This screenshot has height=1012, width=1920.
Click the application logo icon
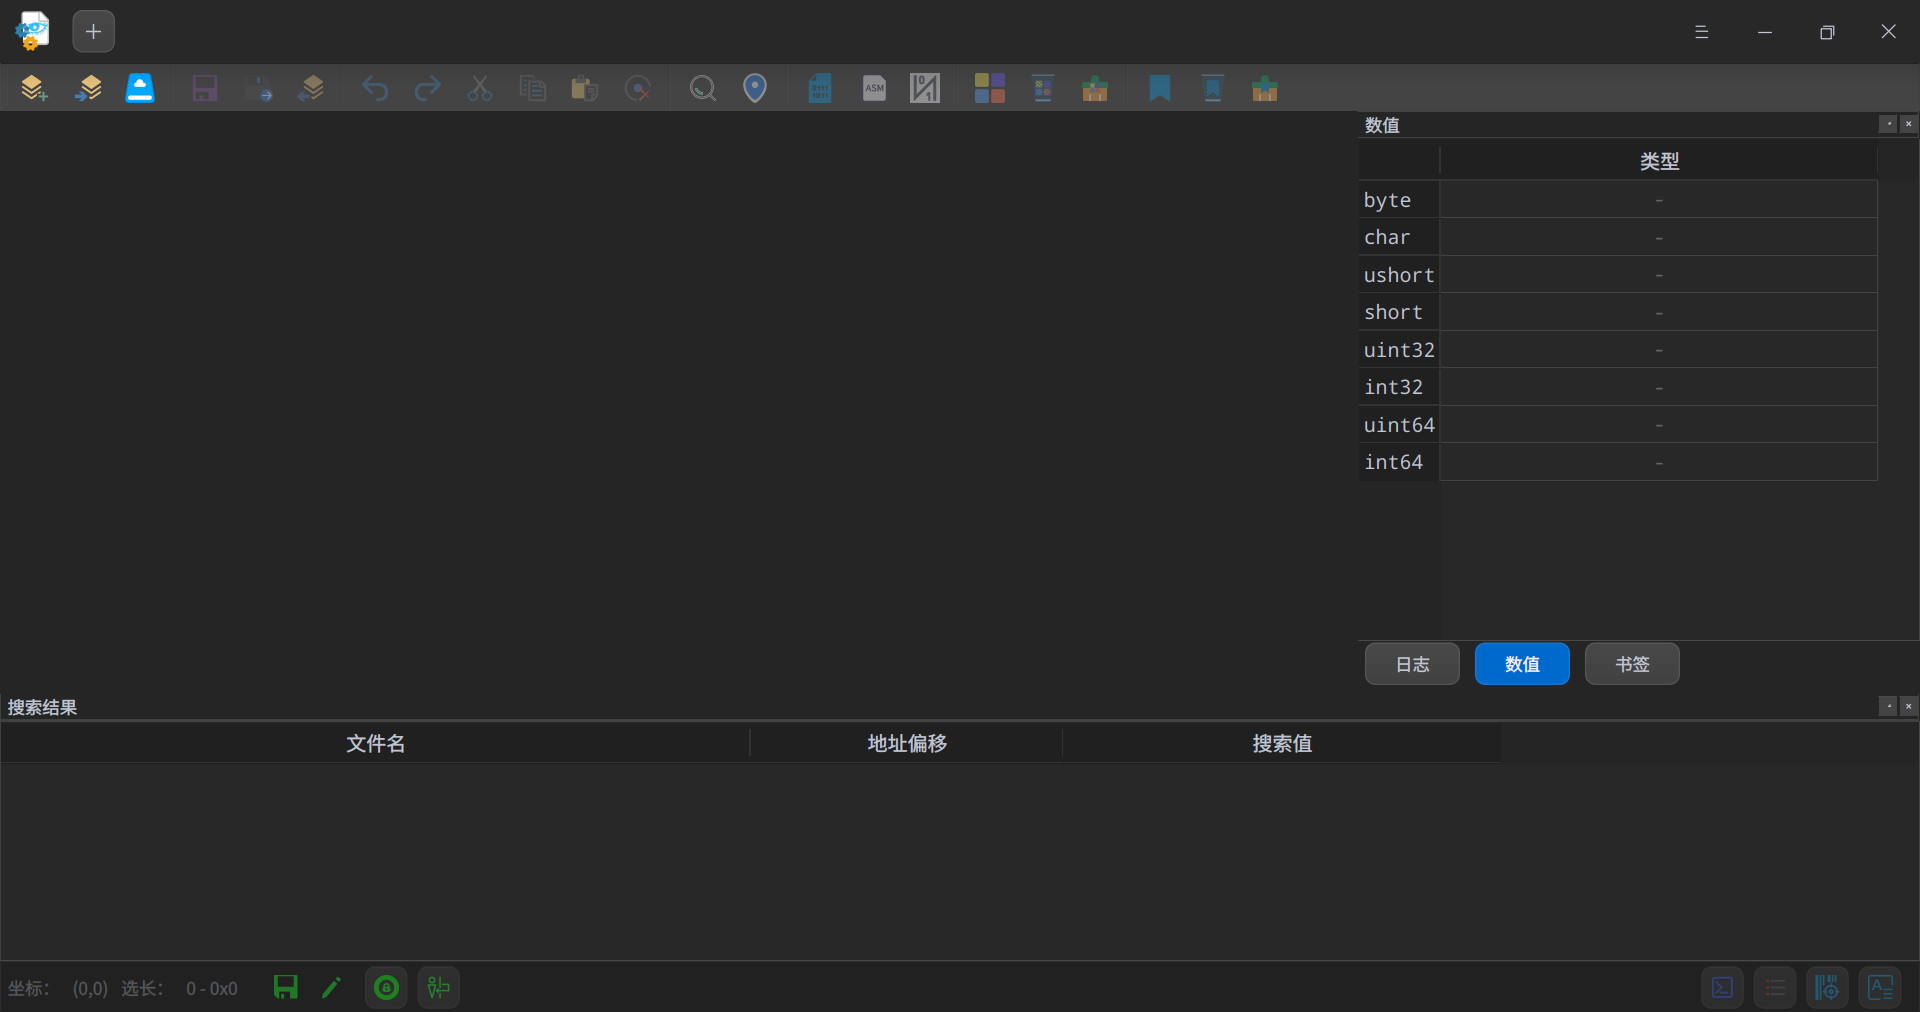coord(33,31)
